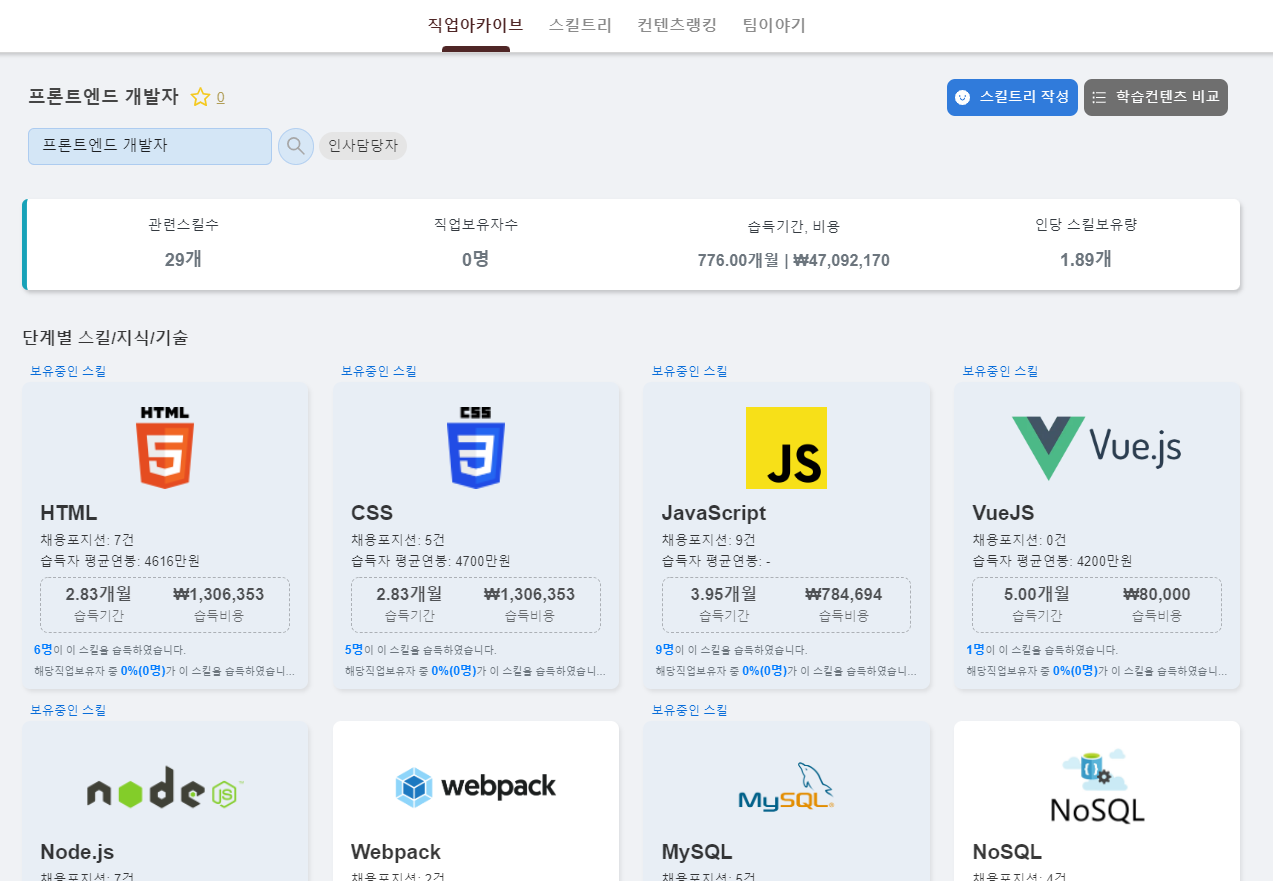1273x881 pixels.
Task: Click the 스킬트리 작성 button
Action: pyautogui.click(x=1012, y=97)
